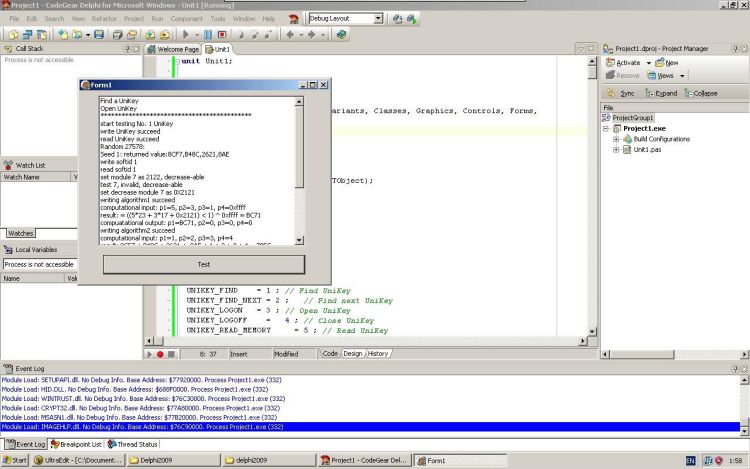Open the Thread Status tab
The image size is (750, 469).
pyautogui.click(x=132, y=444)
